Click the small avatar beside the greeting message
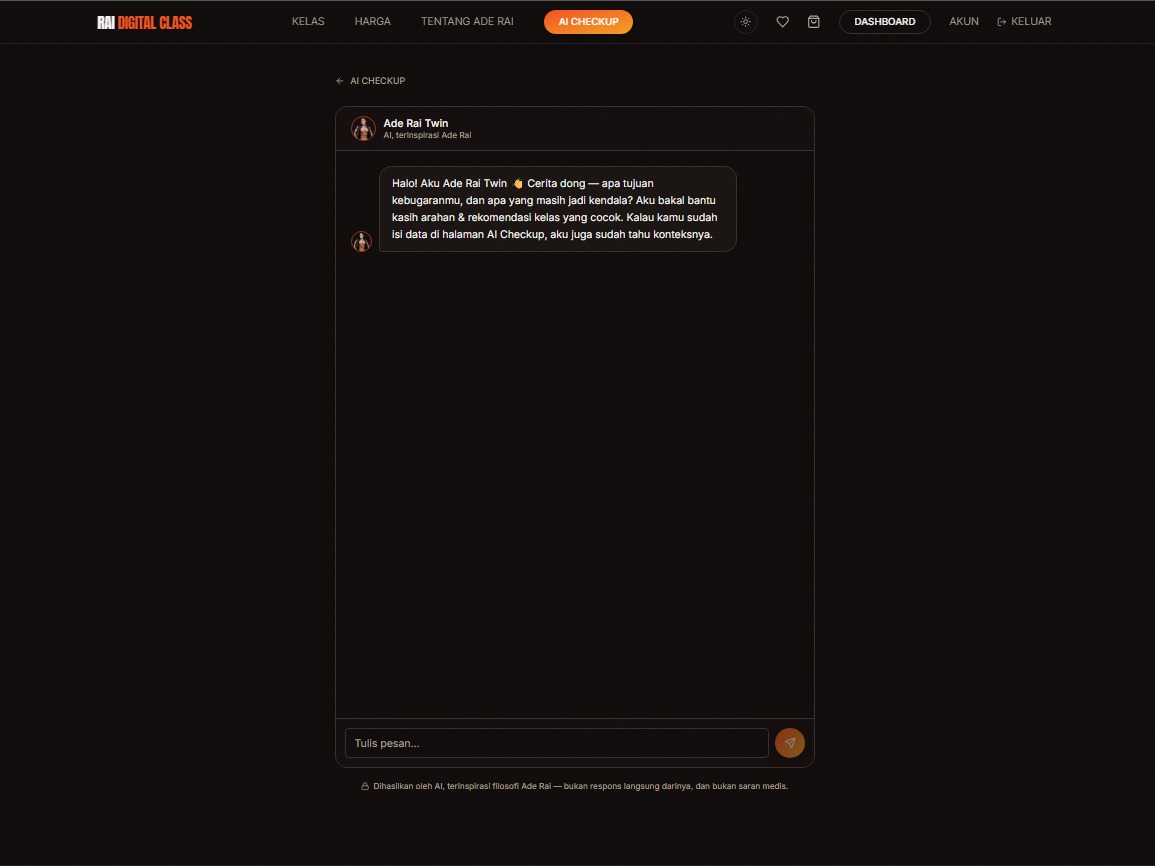1155x866 pixels. 361,242
